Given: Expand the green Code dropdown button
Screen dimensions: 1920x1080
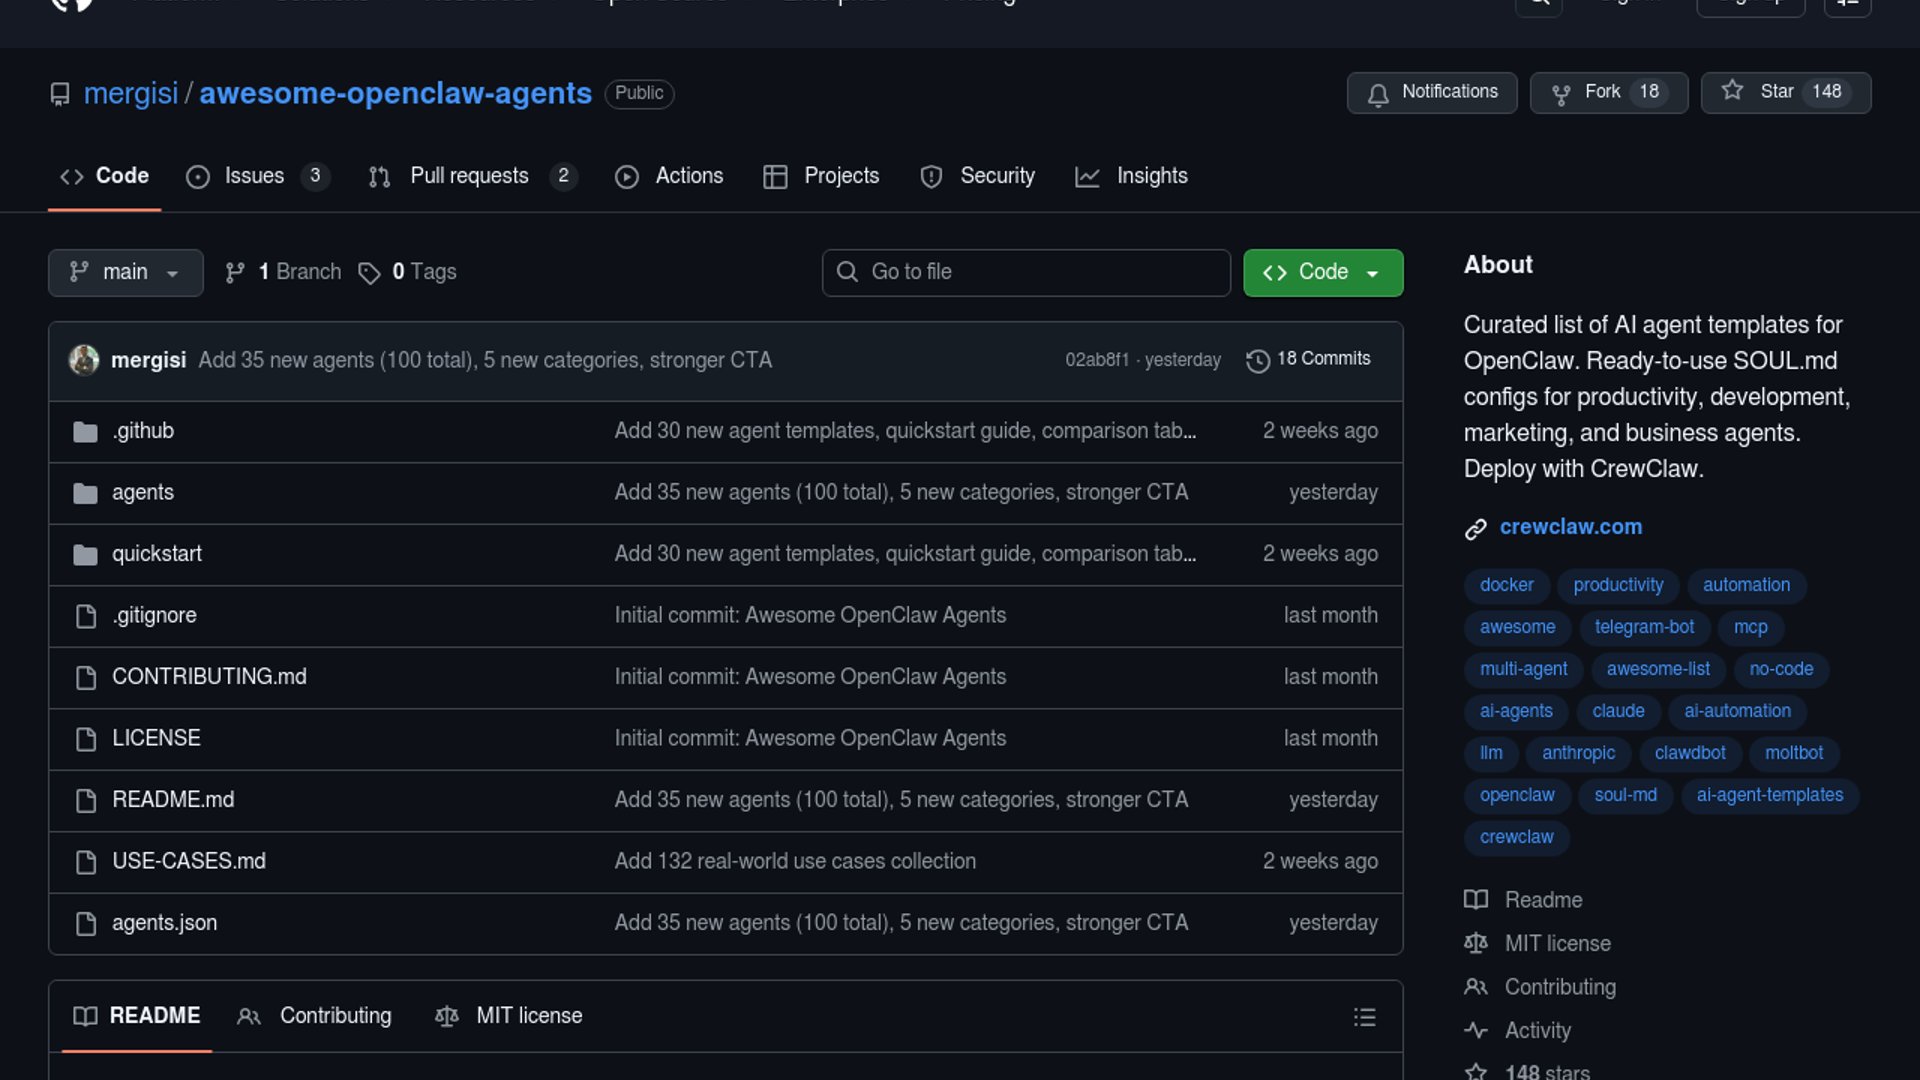Looking at the screenshot, I should [1322, 272].
